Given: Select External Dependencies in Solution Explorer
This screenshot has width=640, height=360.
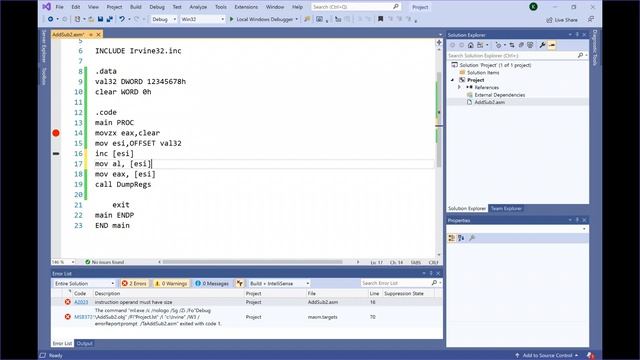Looking at the screenshot, I should point(500,95).
